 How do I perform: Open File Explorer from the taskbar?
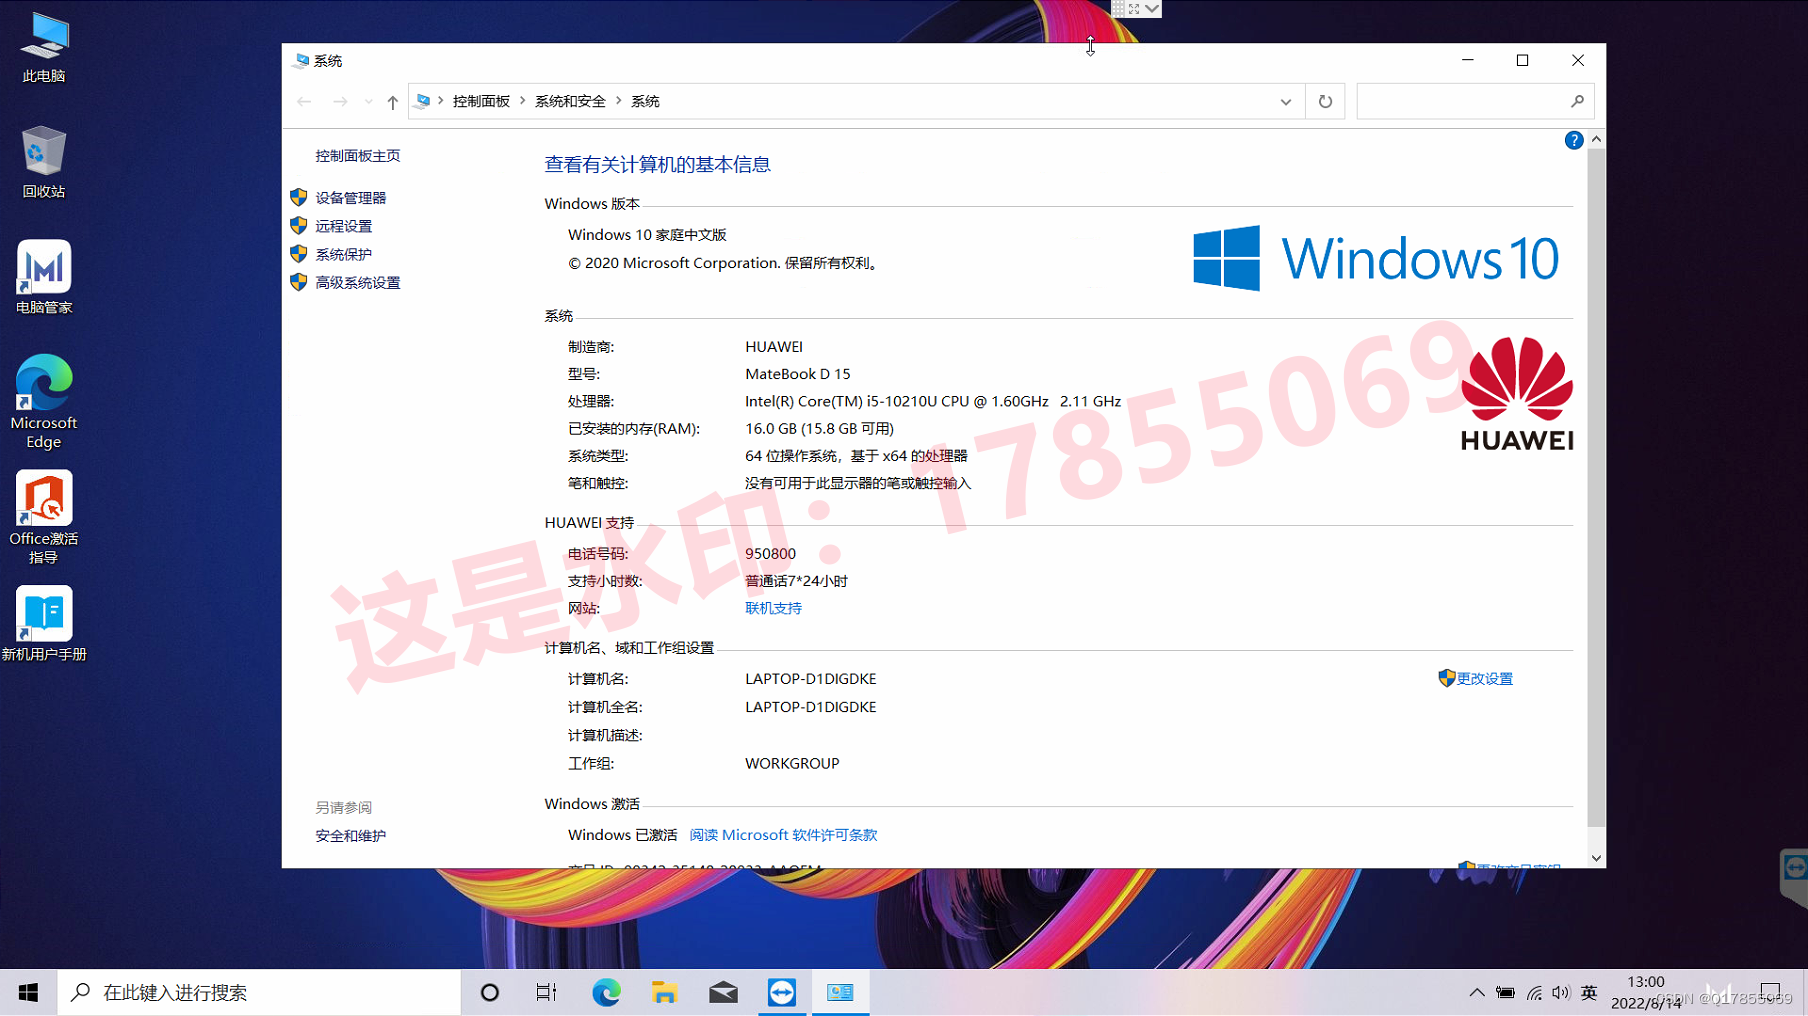click(664, 992)
